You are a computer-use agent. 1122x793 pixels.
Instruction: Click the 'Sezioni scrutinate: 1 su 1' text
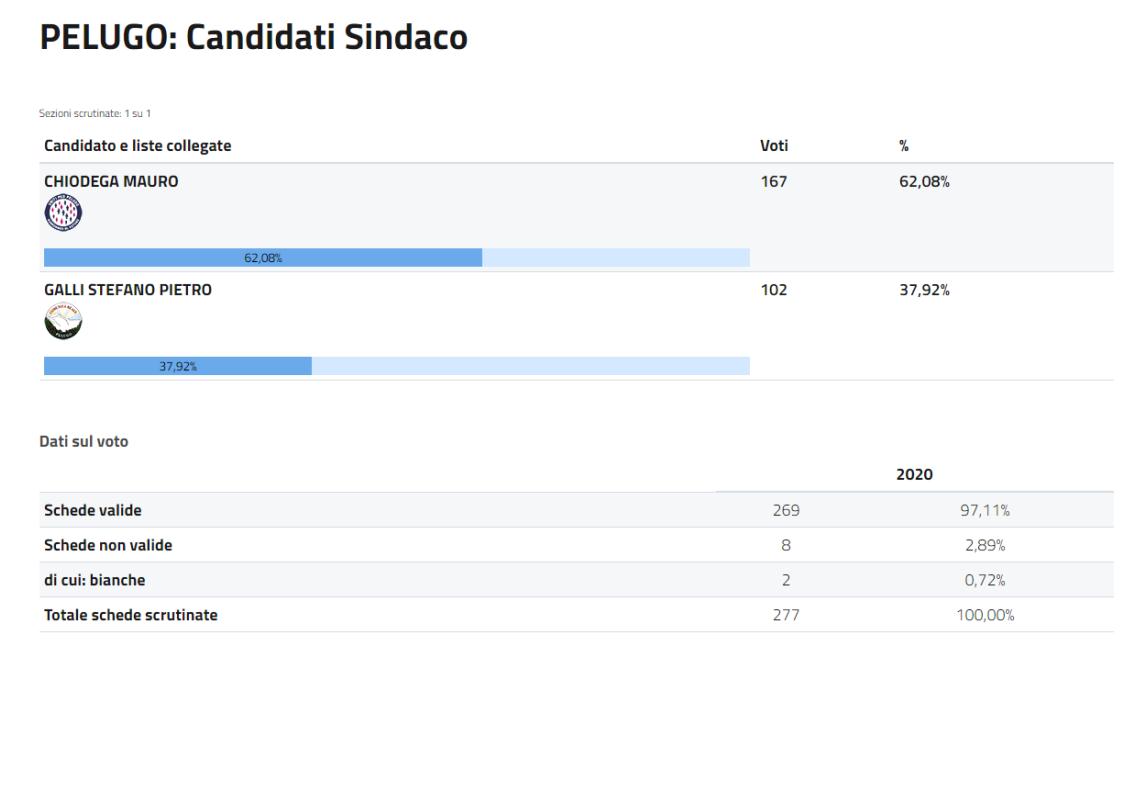coord(95,113)
